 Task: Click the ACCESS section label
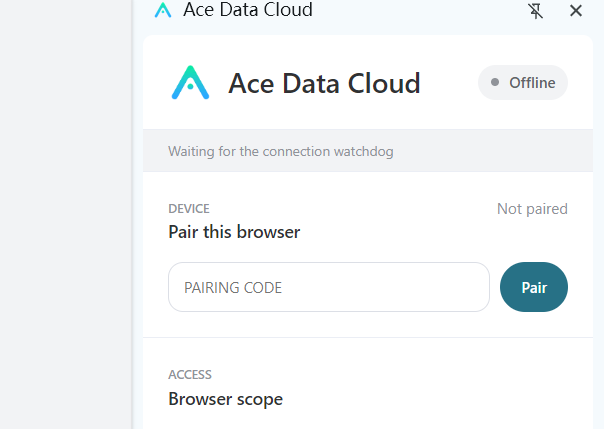(190, 375)
